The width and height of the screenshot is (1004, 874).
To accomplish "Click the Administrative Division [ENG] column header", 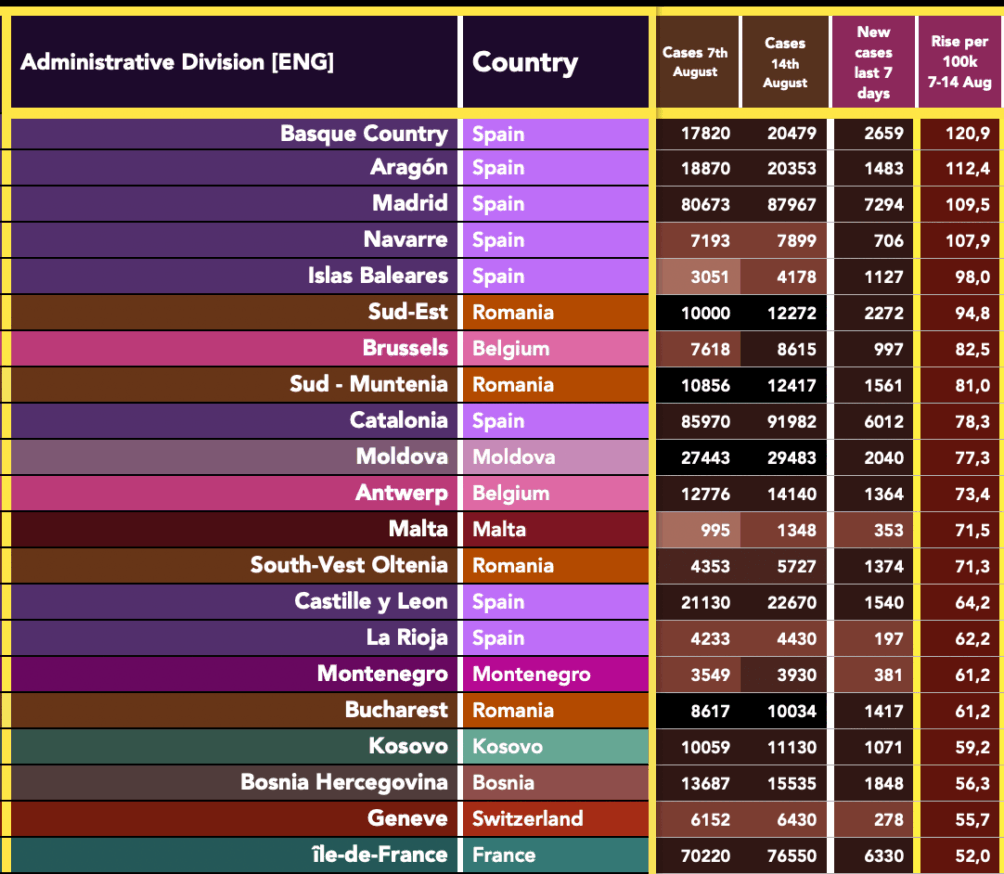I will [x=177, y=62].
